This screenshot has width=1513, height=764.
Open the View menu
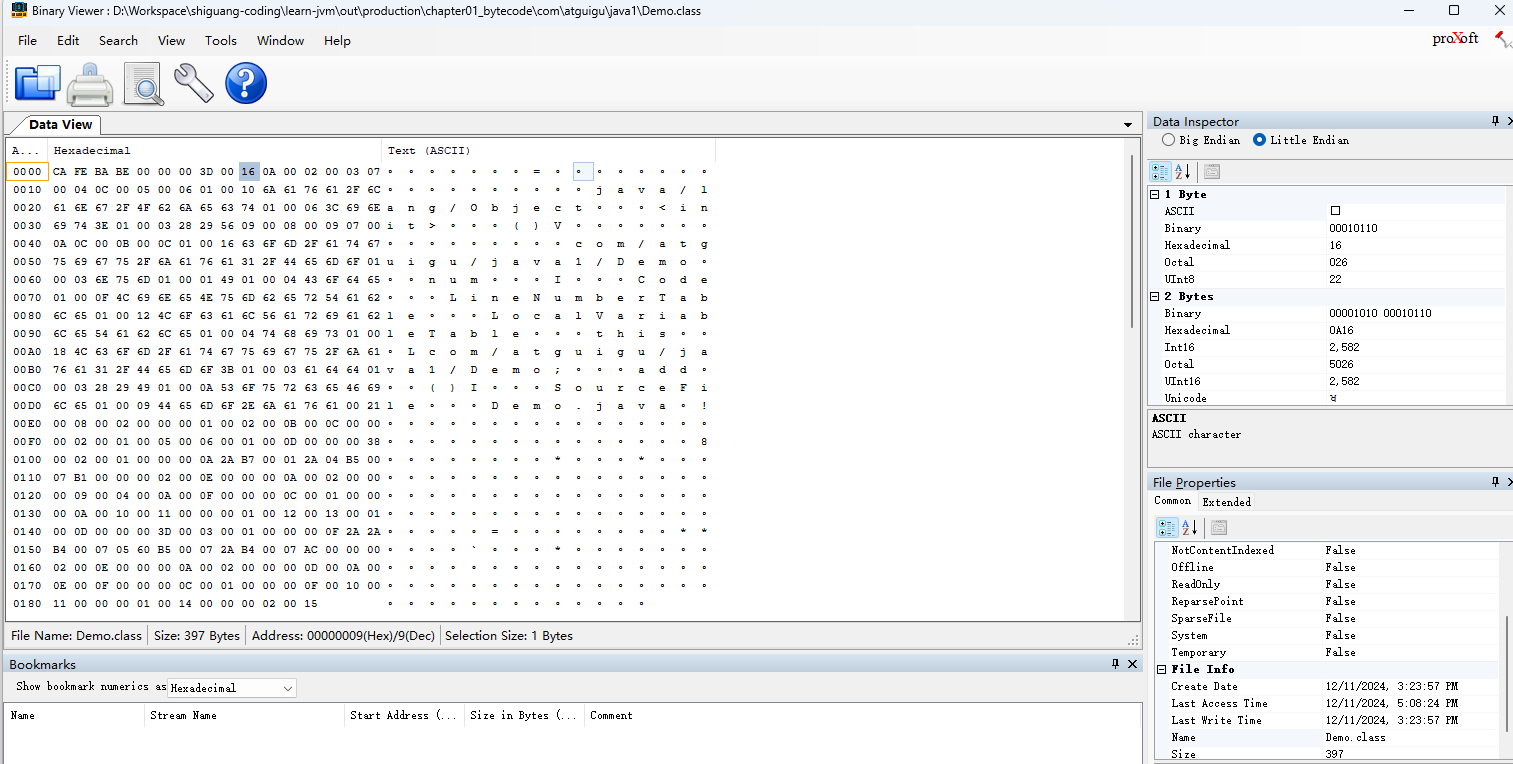pyautogui.click(x=171, y=40)
